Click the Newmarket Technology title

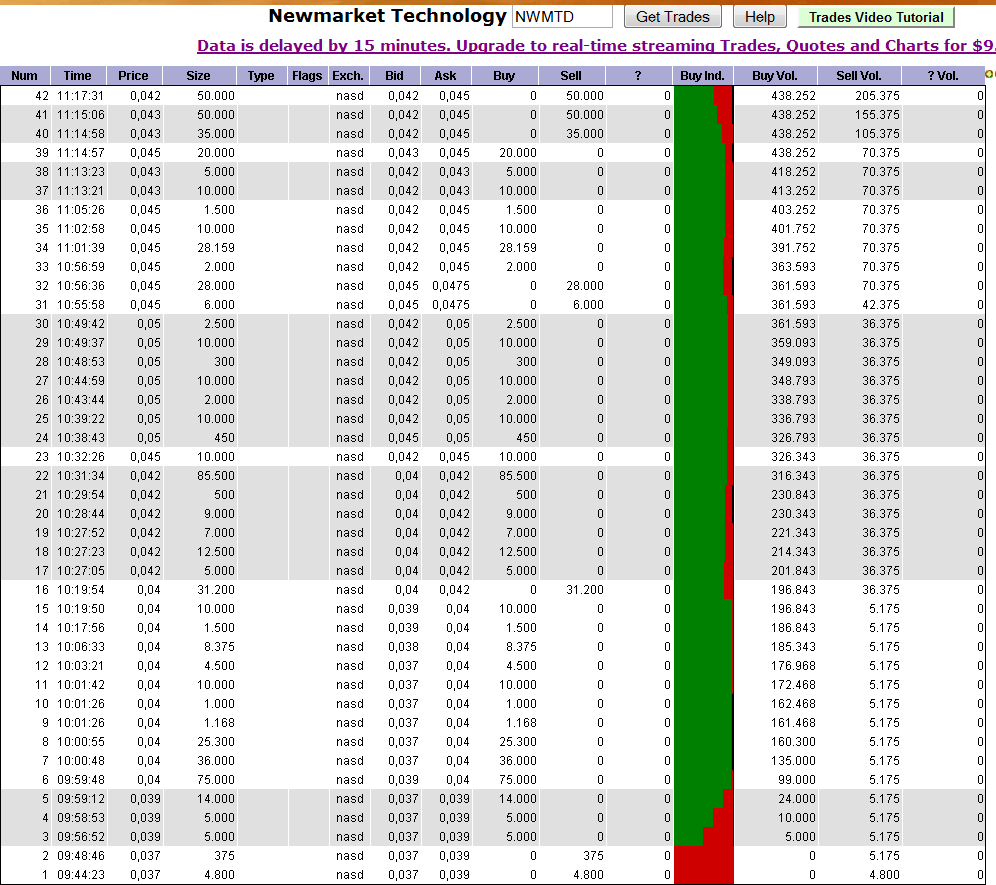[x=387, y=16]
